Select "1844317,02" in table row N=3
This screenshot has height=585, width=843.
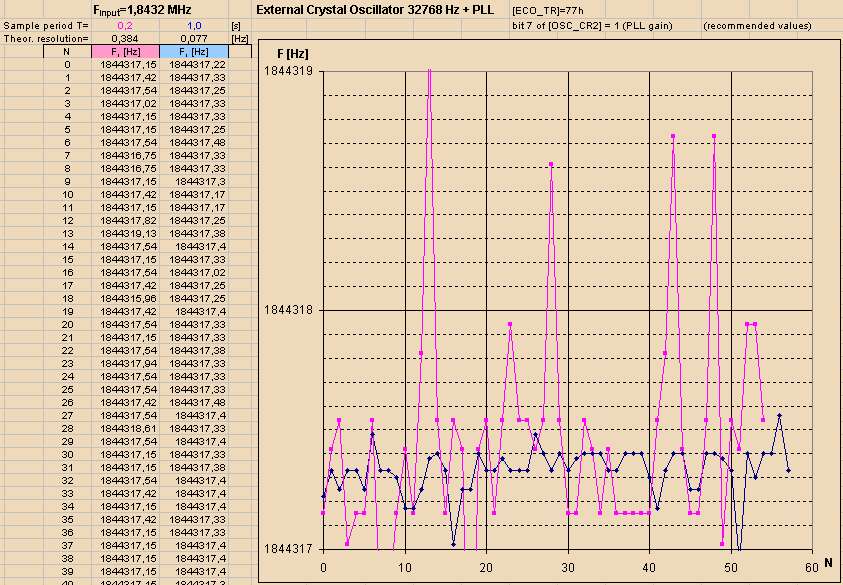(x=125, y=104)
